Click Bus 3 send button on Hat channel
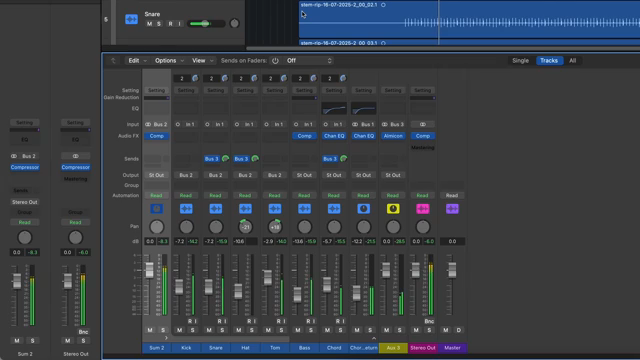The image size is (640, 360). pos(241,158)
